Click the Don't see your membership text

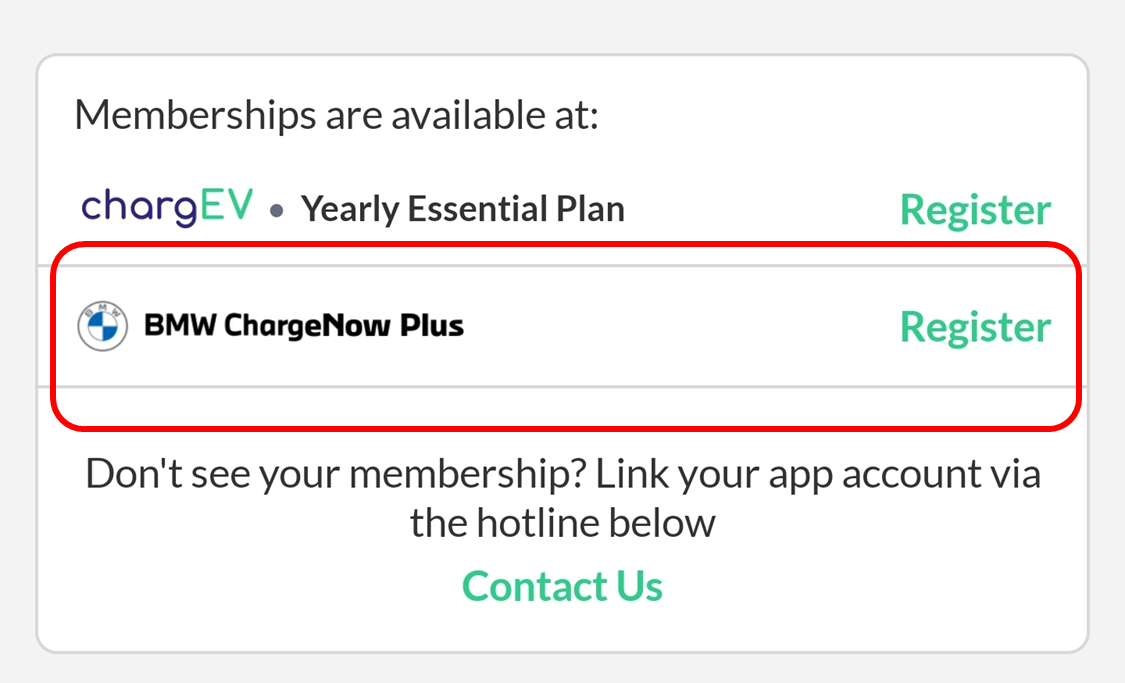pos(336,474)
